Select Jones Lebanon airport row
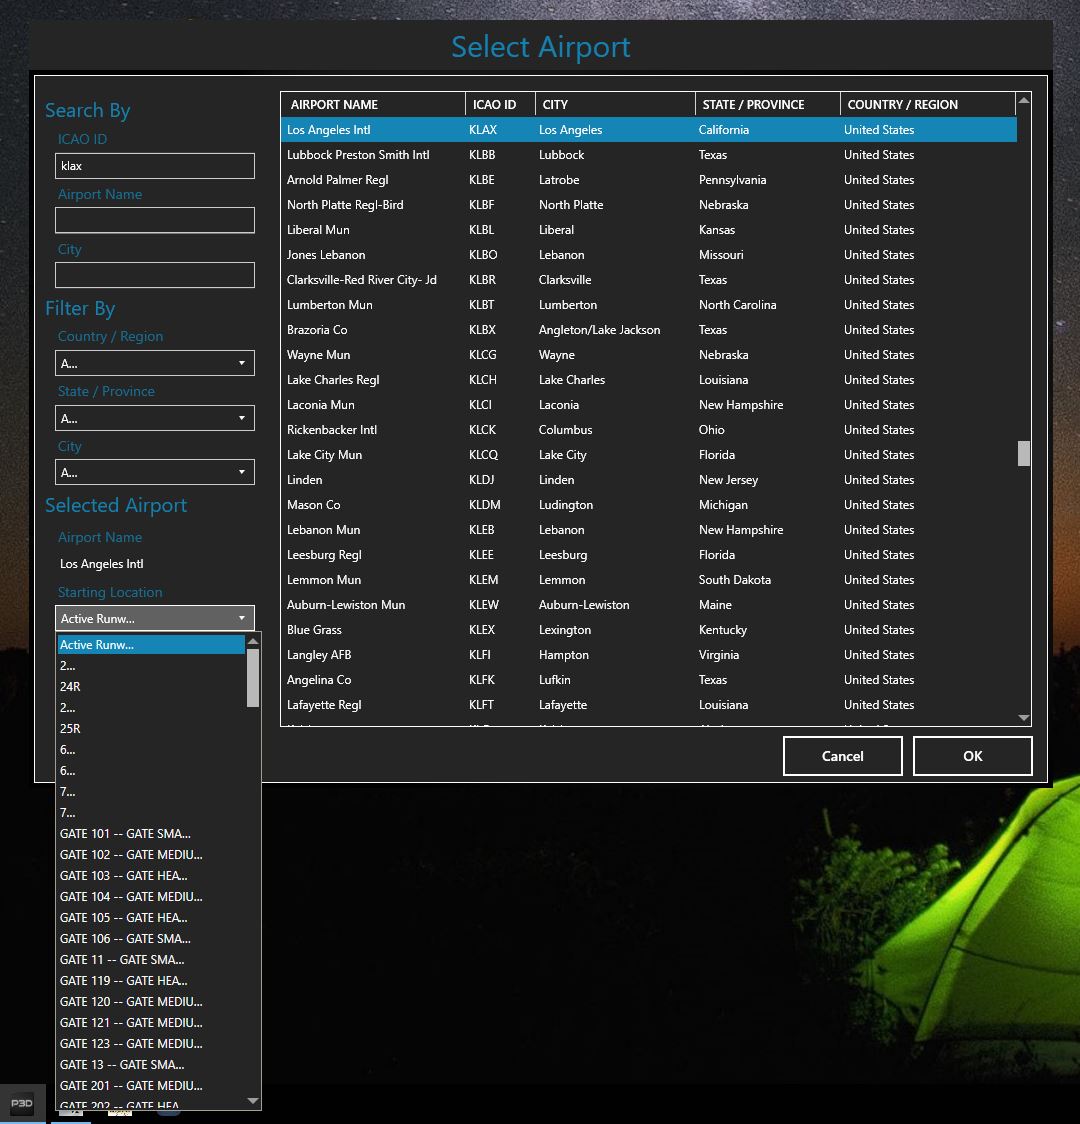Screen dimensions: 1080x1124 point(649,254)
